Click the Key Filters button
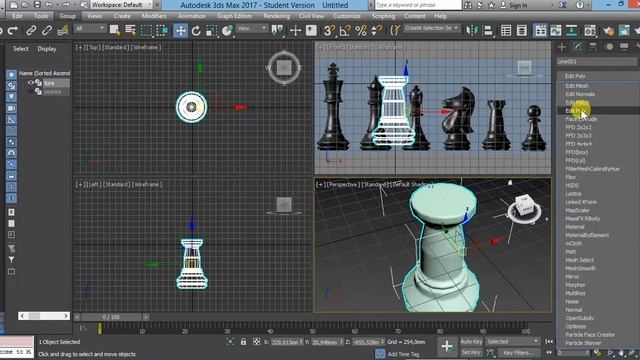 (x=518, y=352)
